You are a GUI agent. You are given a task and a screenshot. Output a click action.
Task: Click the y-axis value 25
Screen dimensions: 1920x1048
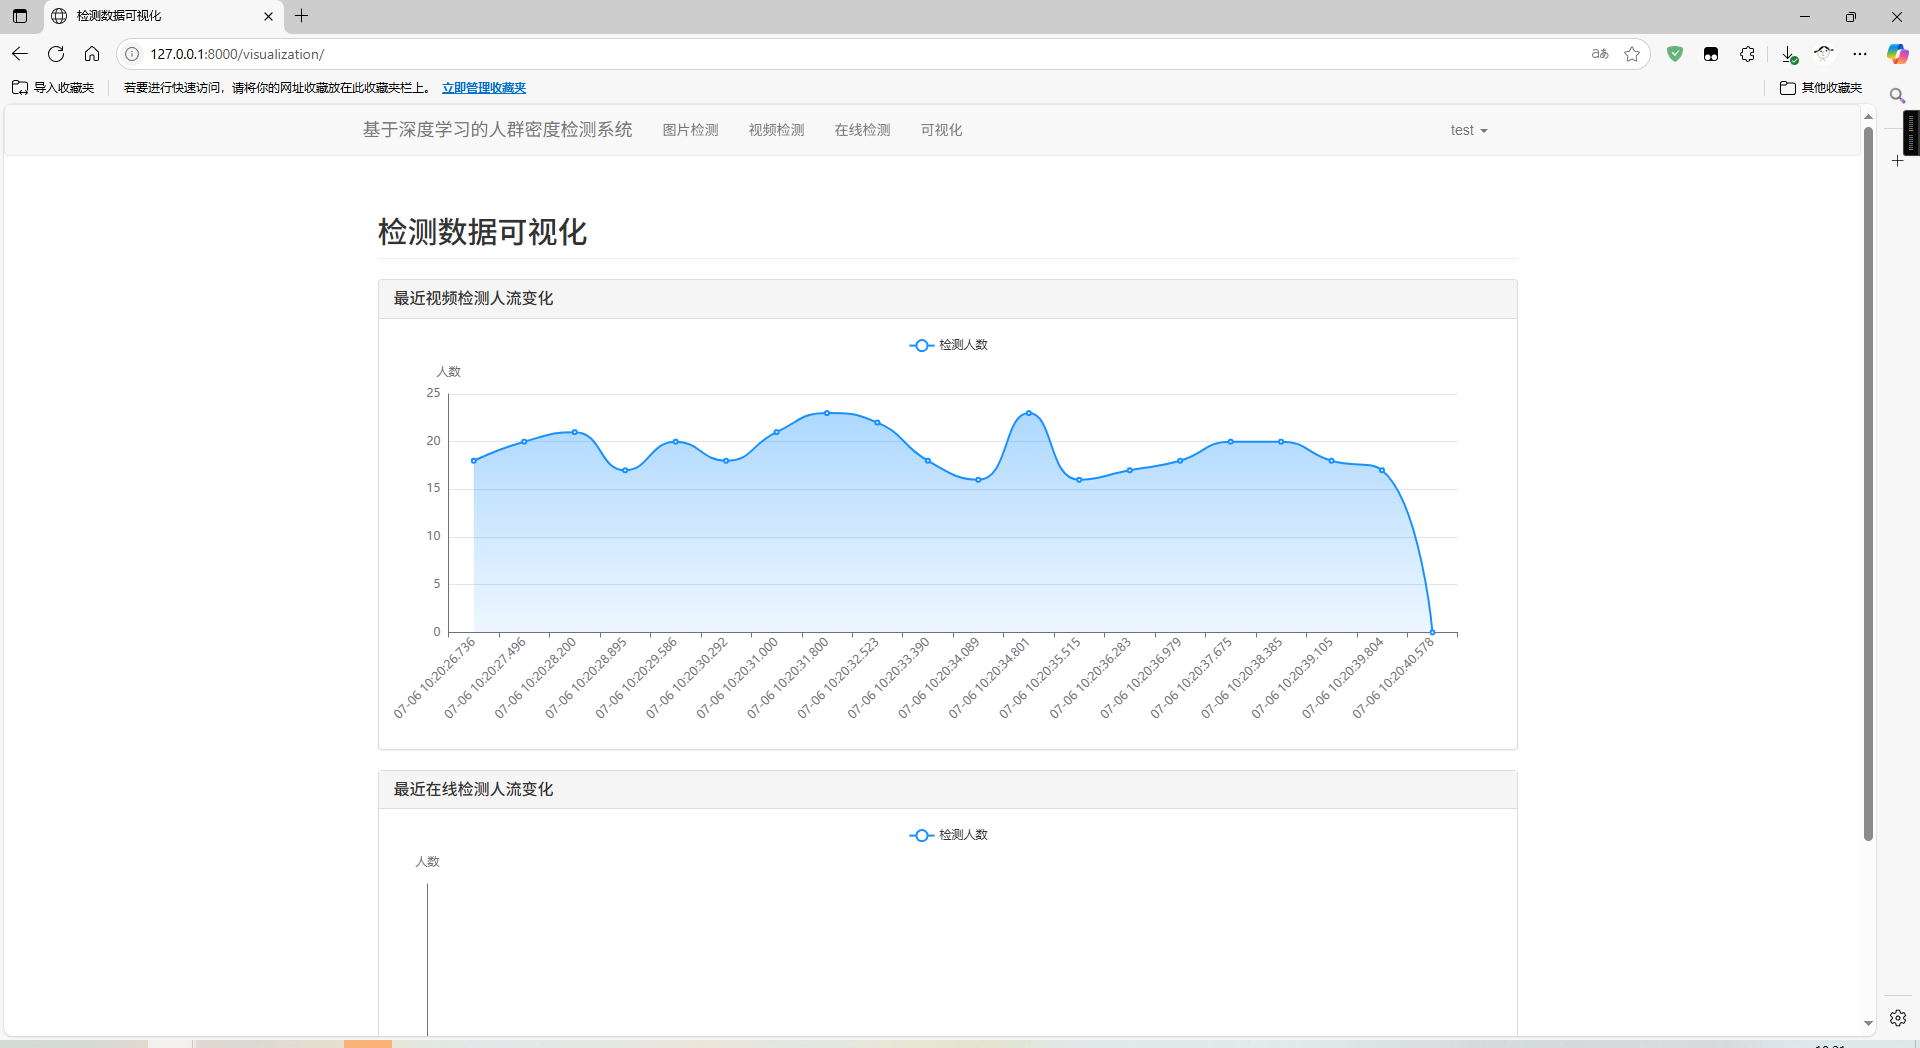[x=433, y=393]
